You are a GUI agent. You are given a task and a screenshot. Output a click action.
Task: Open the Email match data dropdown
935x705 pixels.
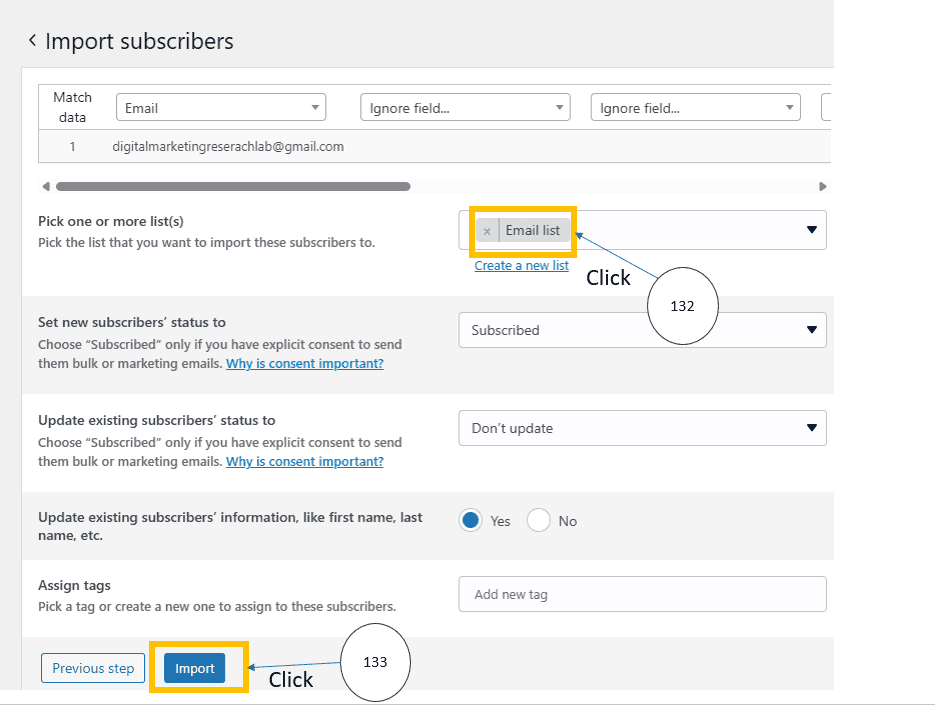point(220,108)
